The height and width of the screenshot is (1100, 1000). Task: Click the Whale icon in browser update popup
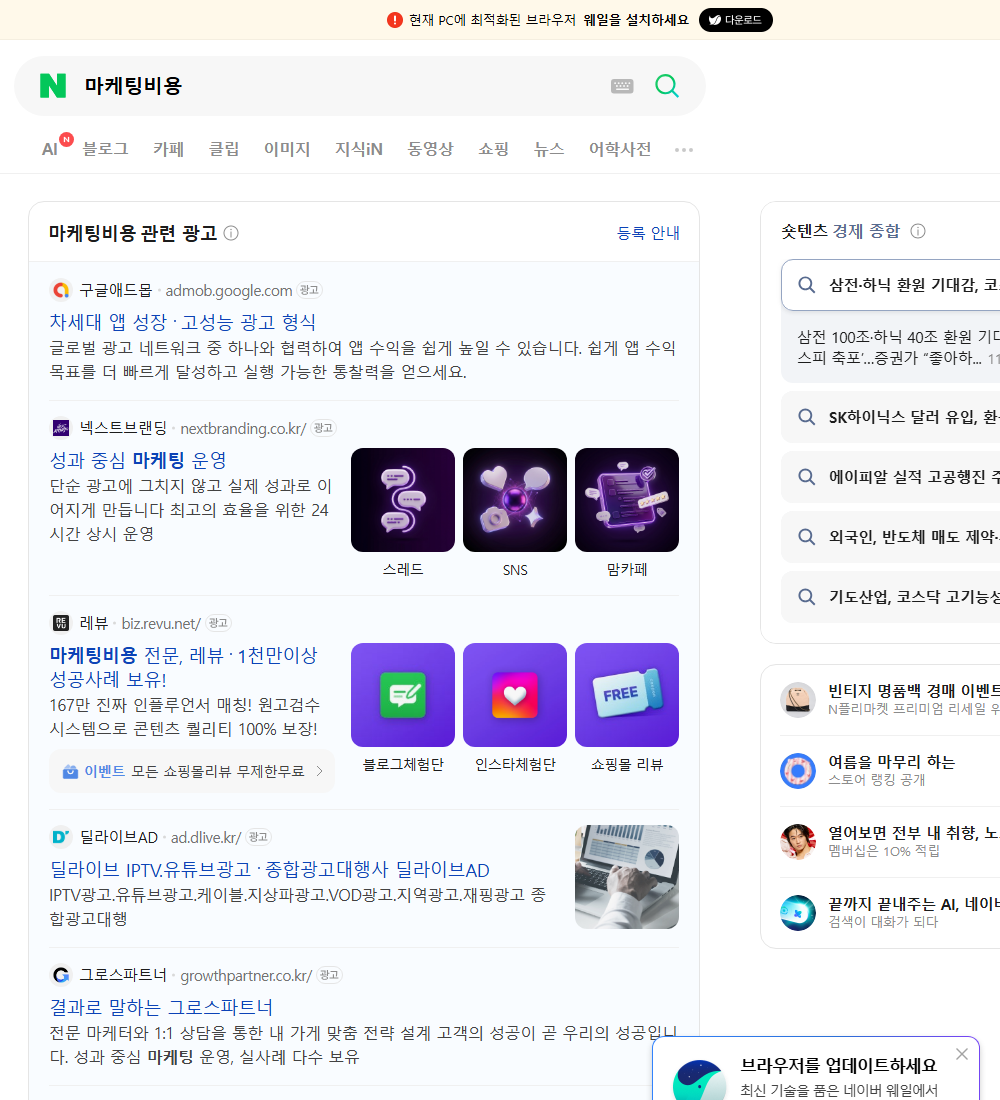click(x=700, y=1081)
